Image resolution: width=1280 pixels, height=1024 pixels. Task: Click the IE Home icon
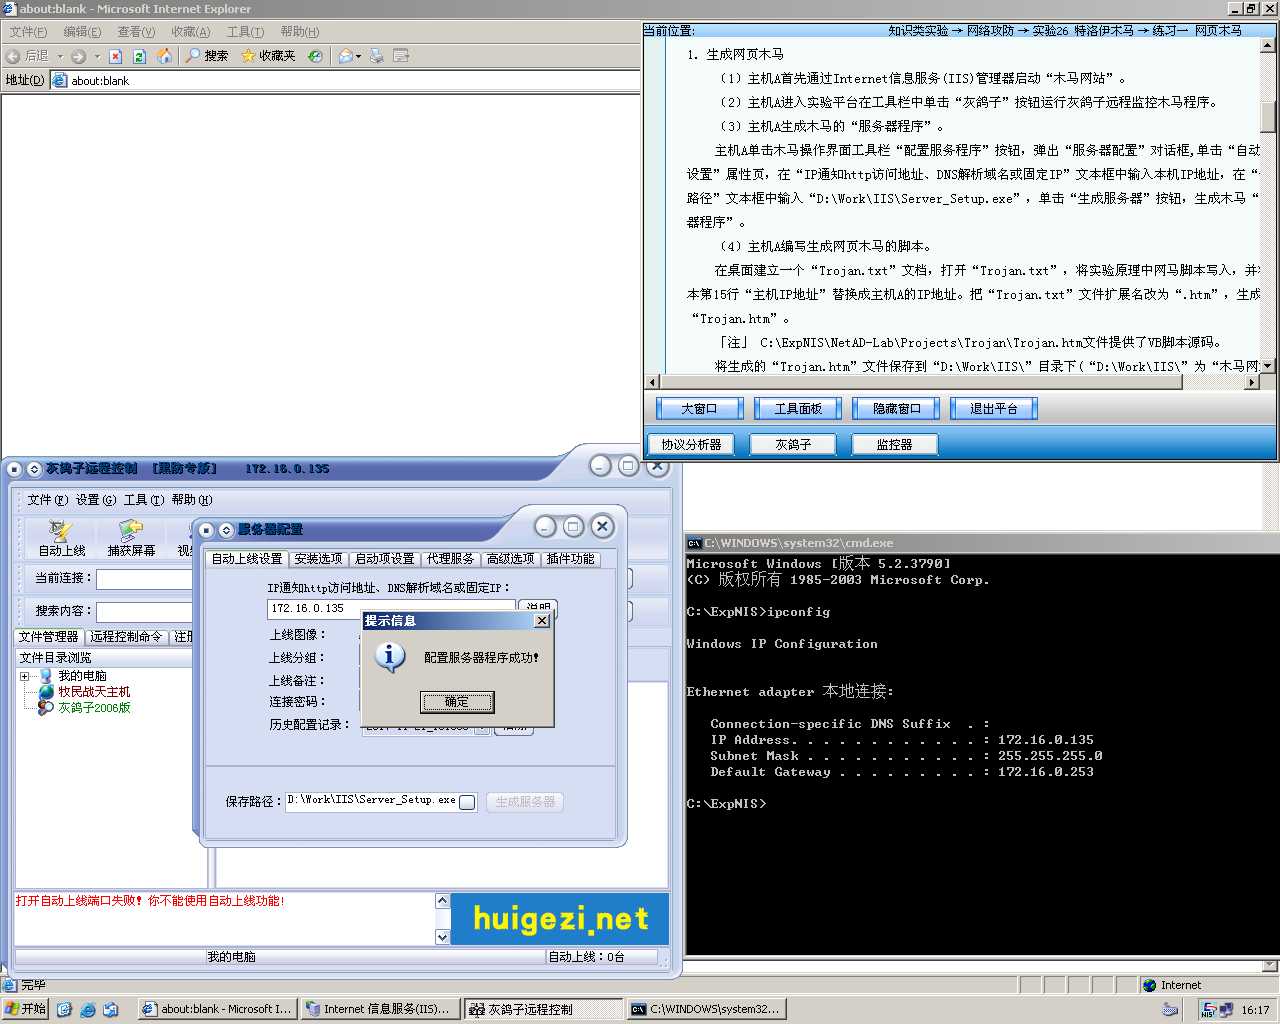[x=165, y=56]
